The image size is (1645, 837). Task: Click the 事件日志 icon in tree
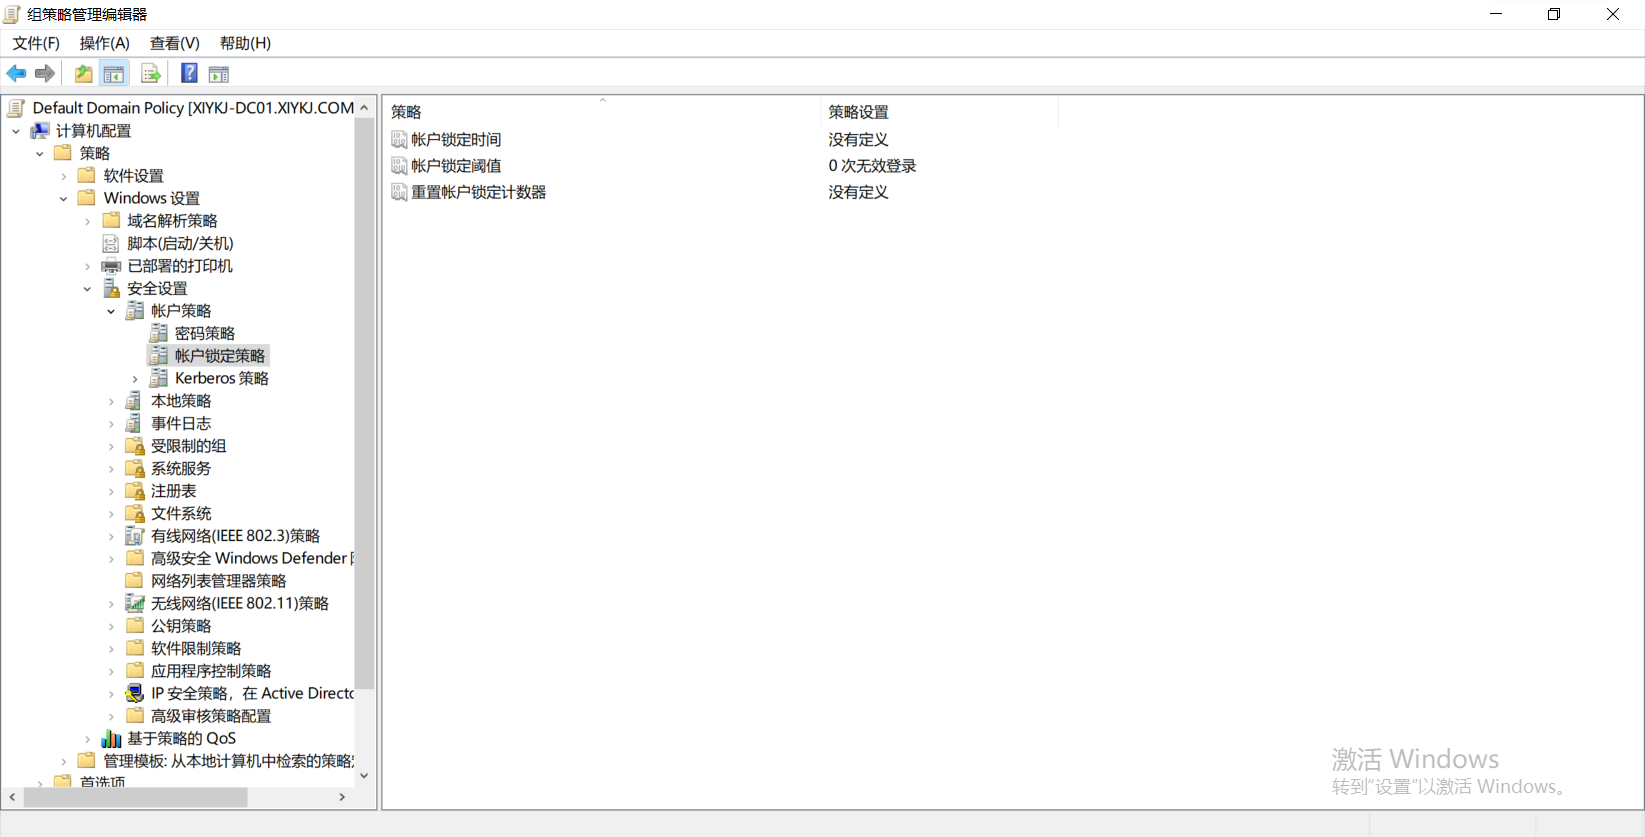(135, 423)
